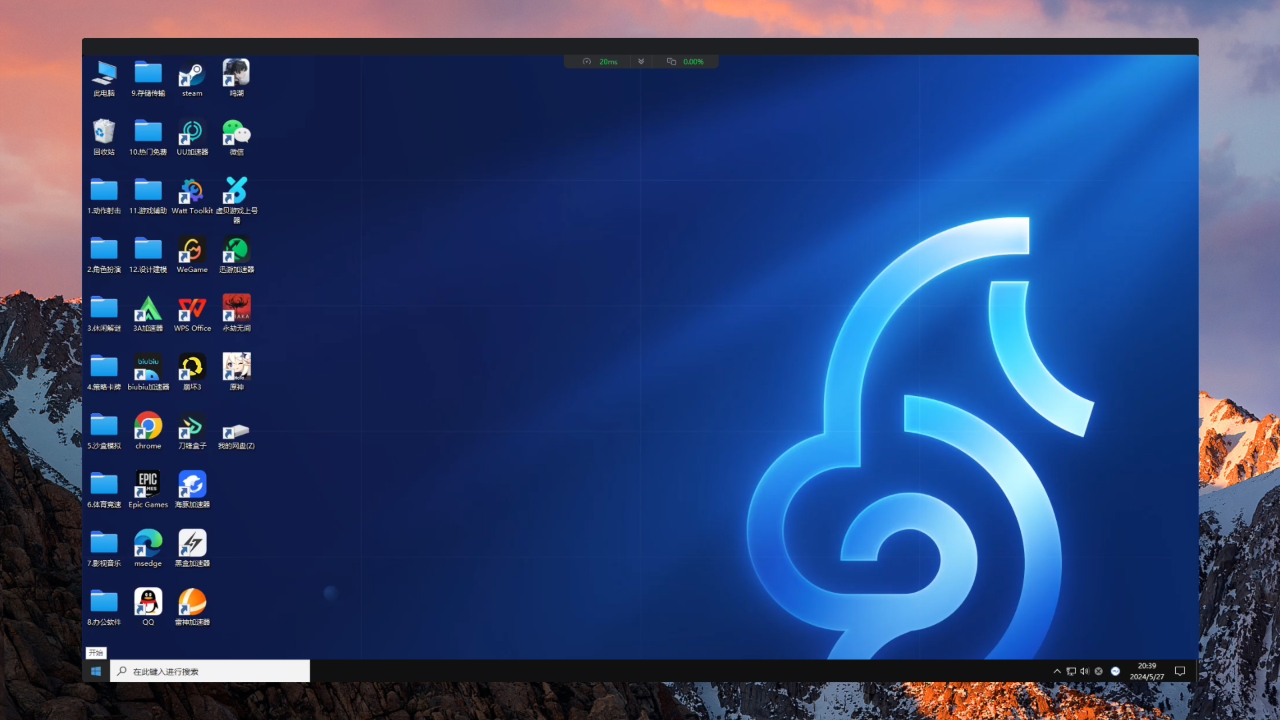Screen dimensions: 1280x720
Task: Launch the 永劫无间 game shortcut
Action: (x=236, y=314)
